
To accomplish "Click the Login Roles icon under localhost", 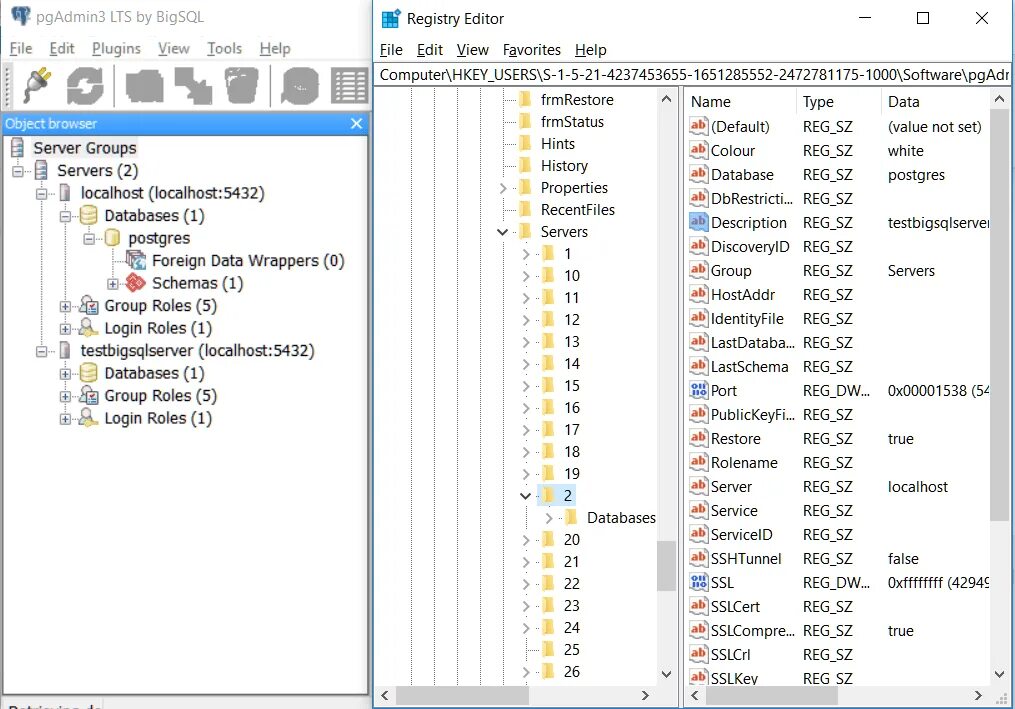I will (x=89, y=328).
